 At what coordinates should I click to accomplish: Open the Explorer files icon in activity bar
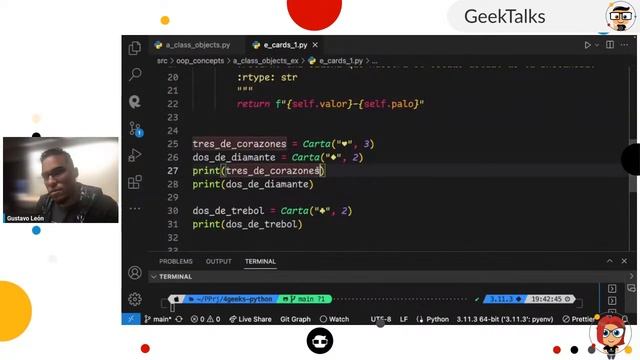[x=135, y=48]
